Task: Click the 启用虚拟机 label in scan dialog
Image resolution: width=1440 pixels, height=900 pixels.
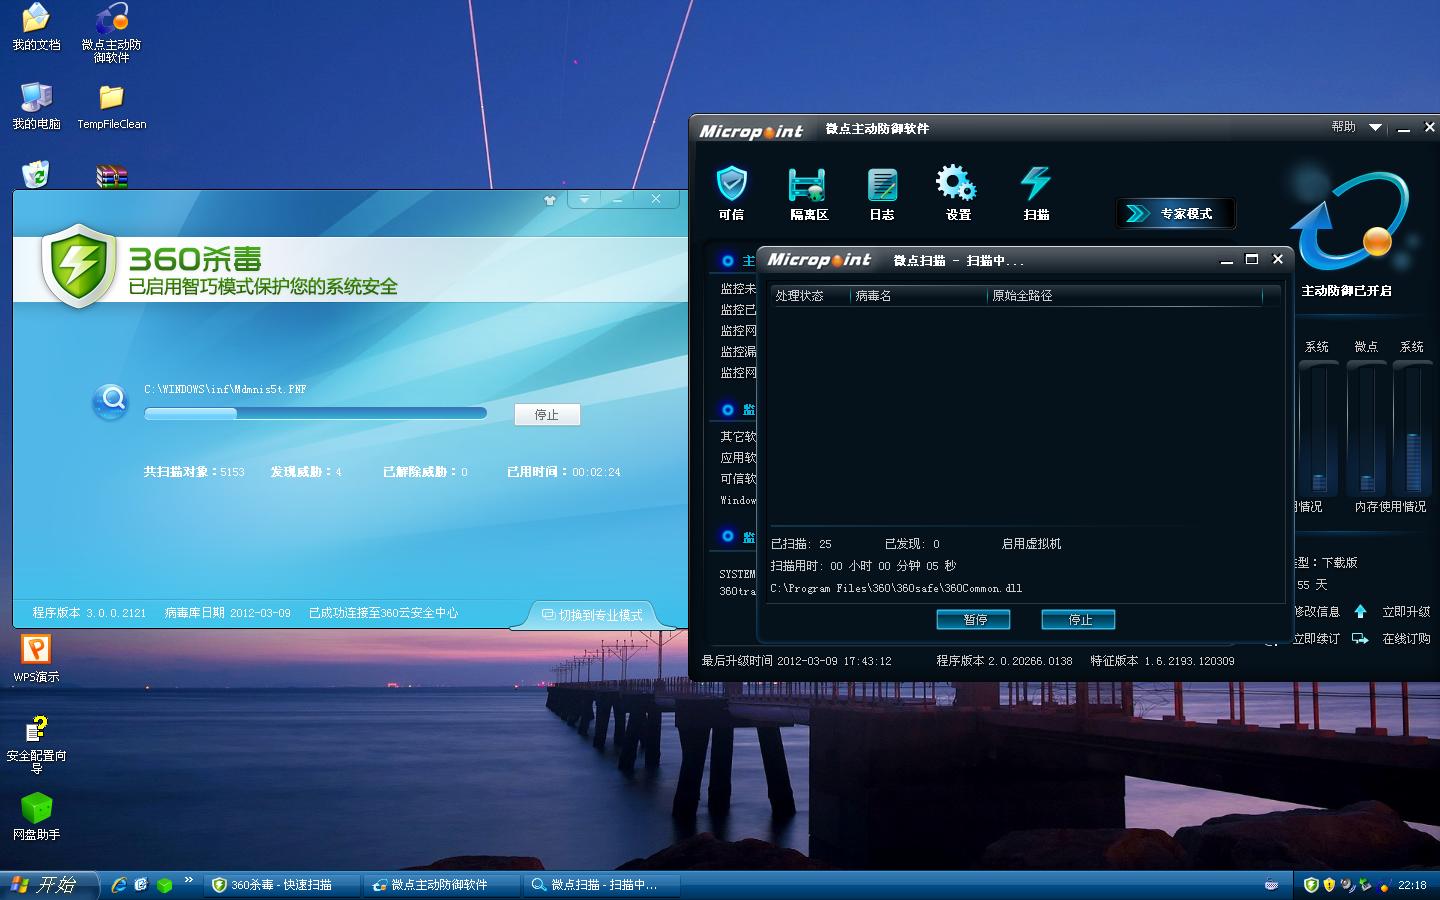Action: pyautogui.click(x=1031, y=544)
